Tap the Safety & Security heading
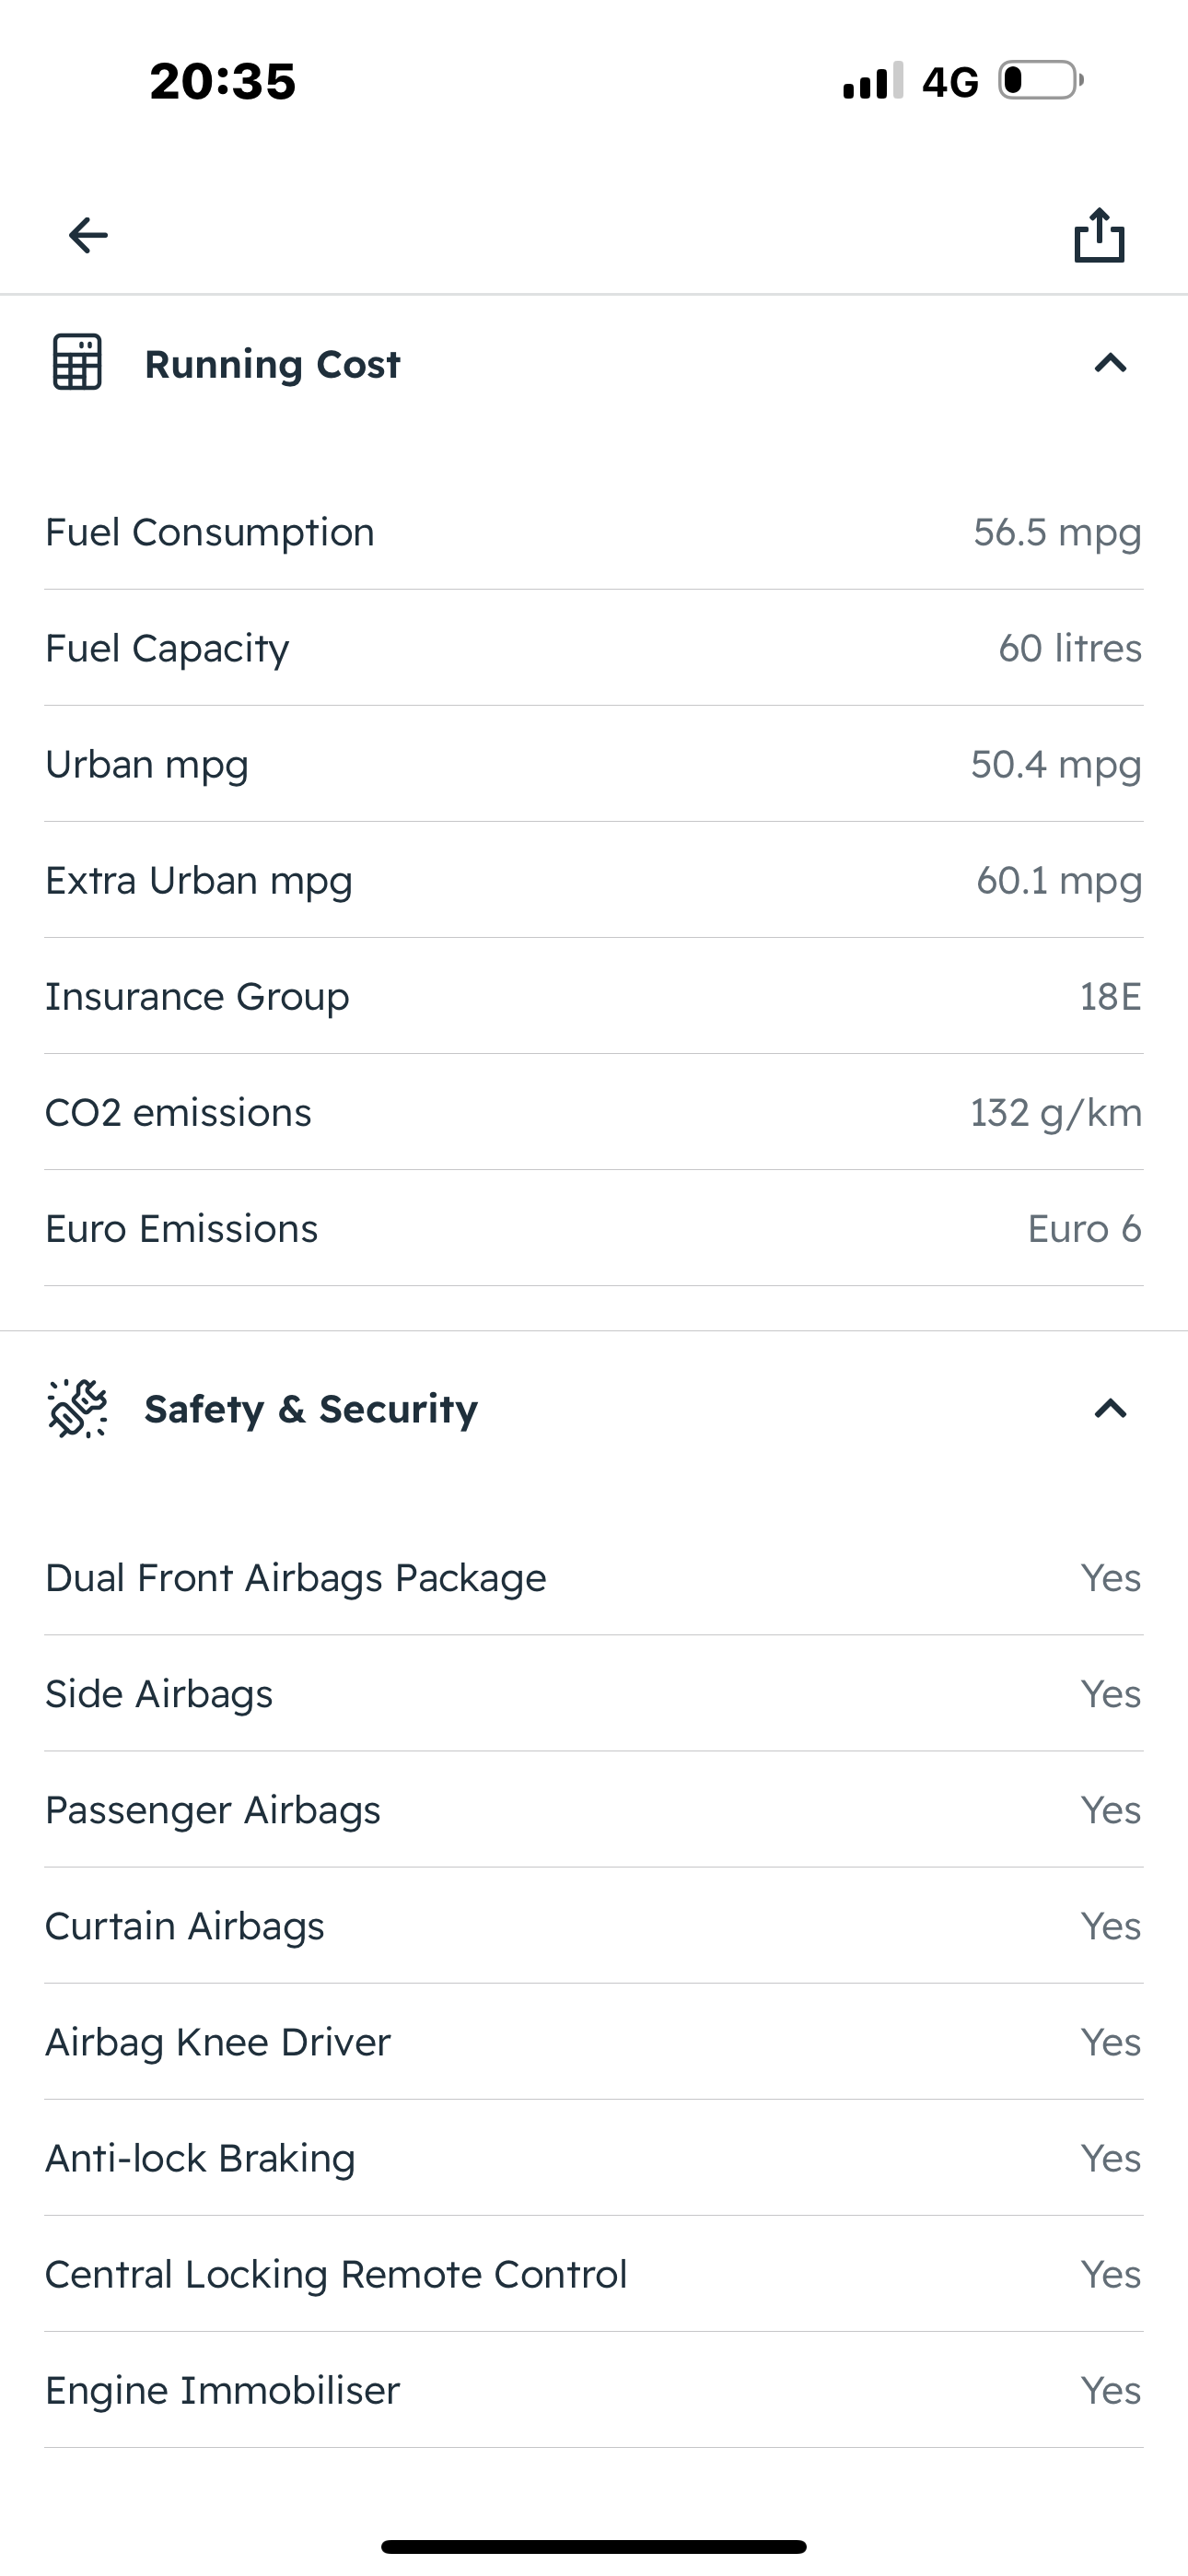This screenshot has height=2576, width=1188. point(311,1409)
